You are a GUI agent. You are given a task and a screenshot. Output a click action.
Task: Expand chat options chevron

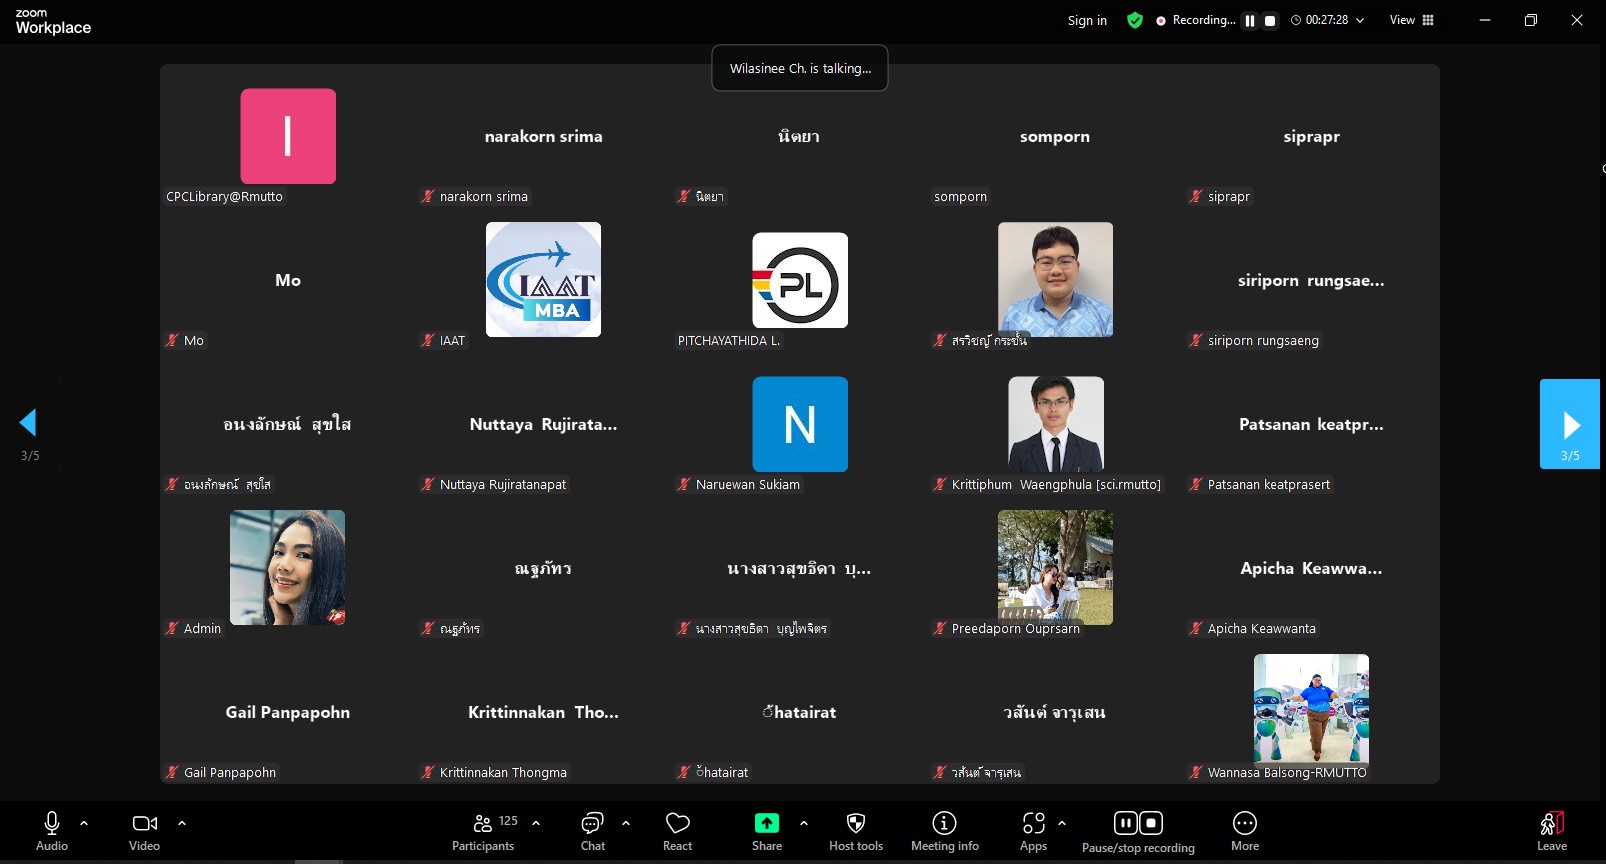tap(626, 823)
